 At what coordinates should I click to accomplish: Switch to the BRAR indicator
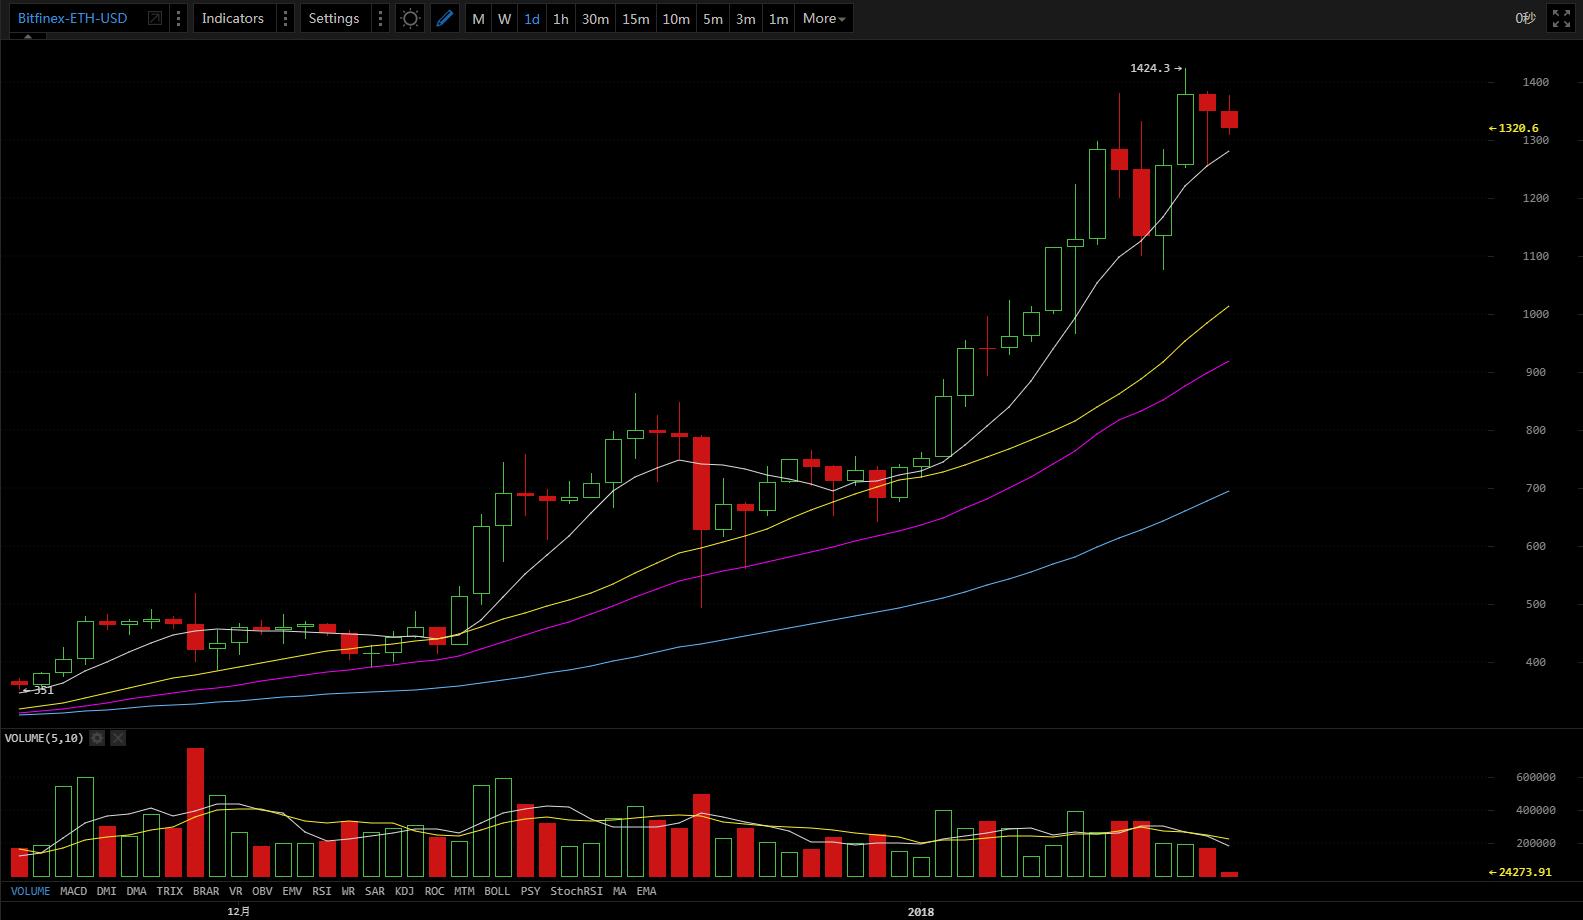pos(206,891)
